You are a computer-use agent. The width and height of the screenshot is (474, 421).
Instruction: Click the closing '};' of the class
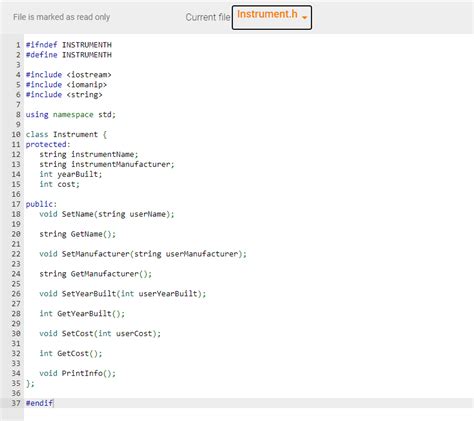point(30,383)
